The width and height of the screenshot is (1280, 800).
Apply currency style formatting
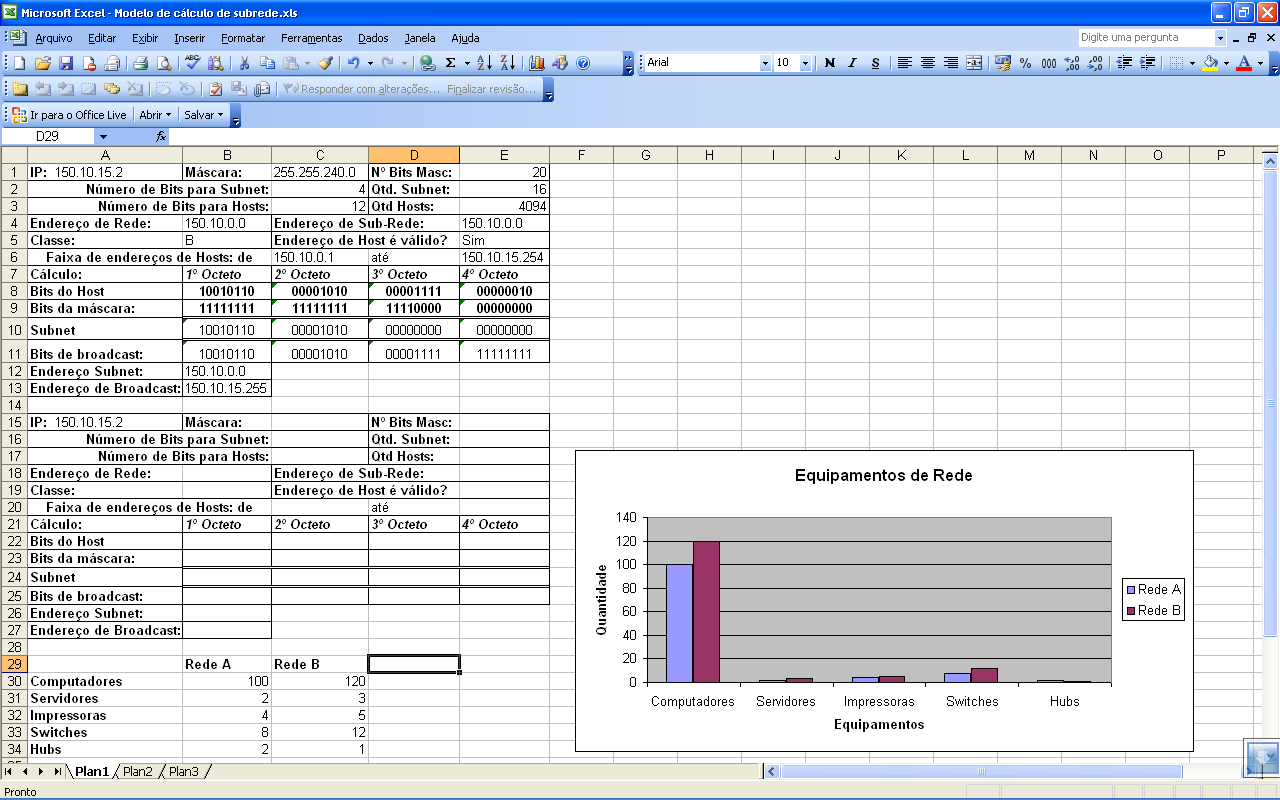pos(1003,63)
